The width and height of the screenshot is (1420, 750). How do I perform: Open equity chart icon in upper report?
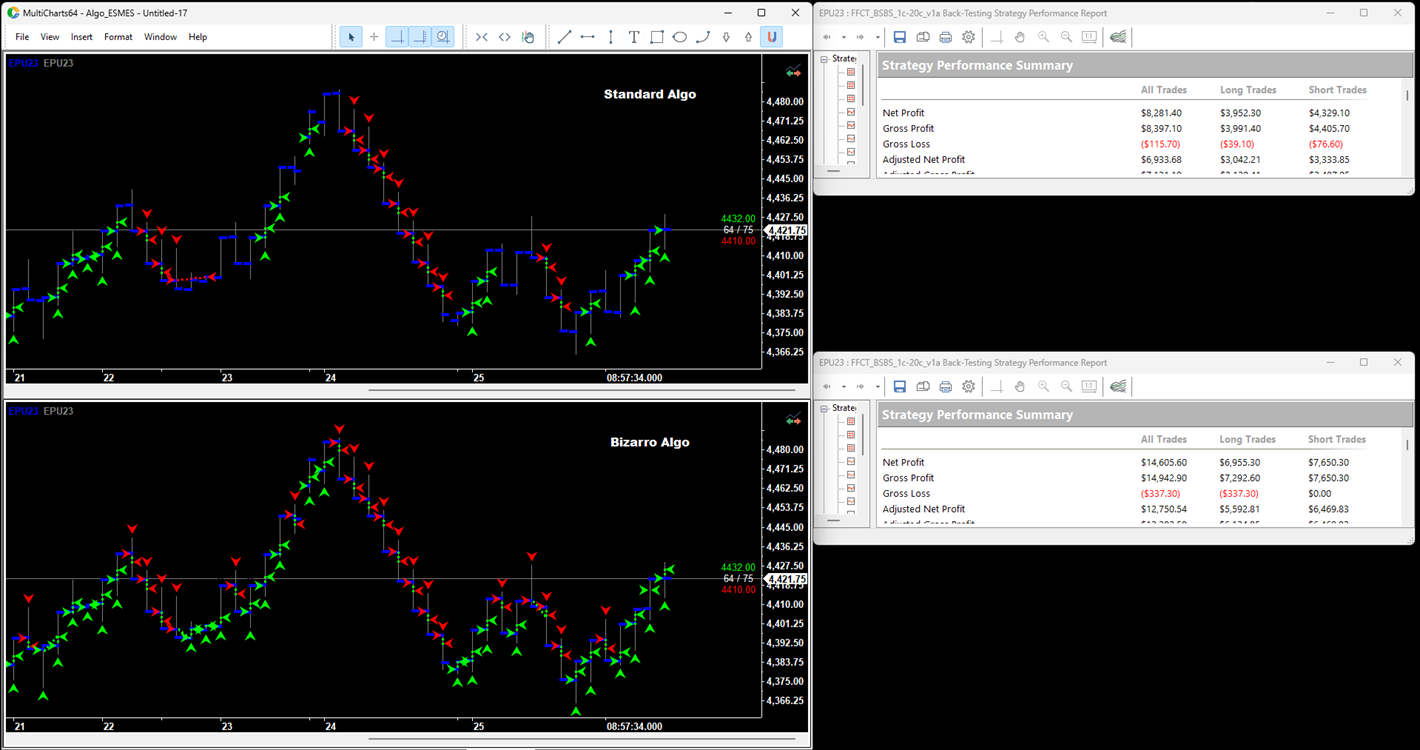click(x=1118, y=37)
